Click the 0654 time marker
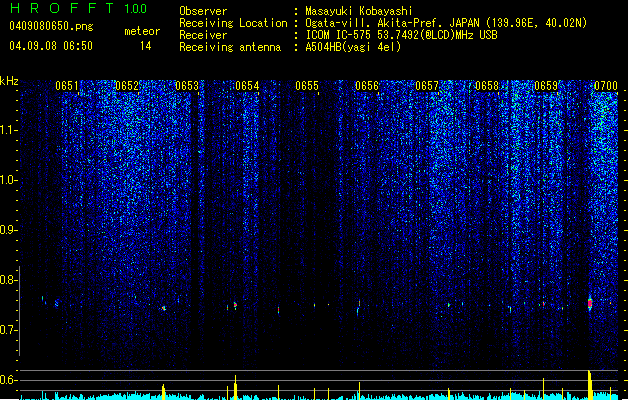 (x=247, y=86)
